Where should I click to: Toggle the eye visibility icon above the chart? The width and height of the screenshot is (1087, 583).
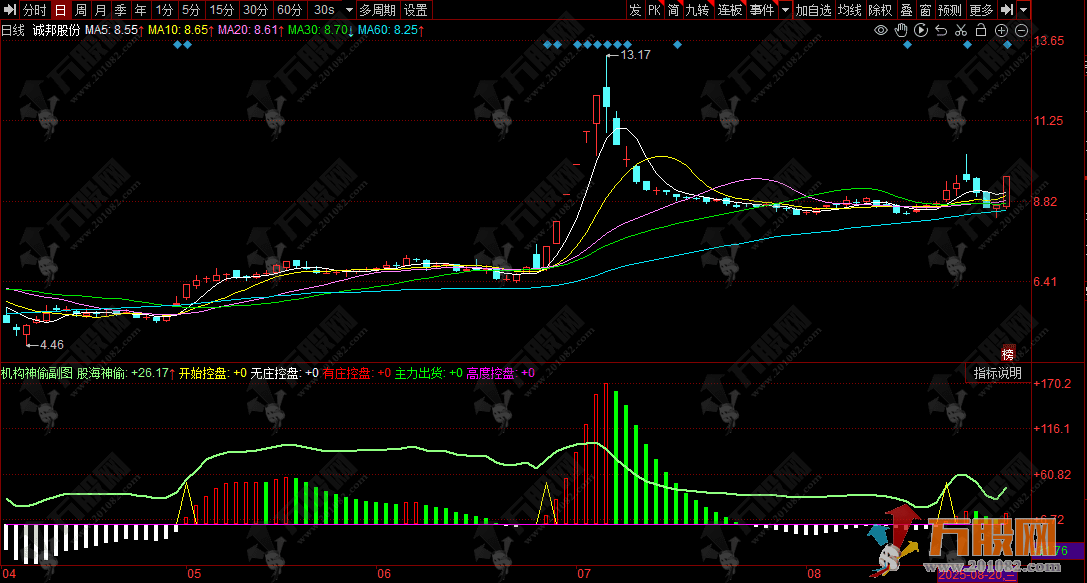click(880, 31)
